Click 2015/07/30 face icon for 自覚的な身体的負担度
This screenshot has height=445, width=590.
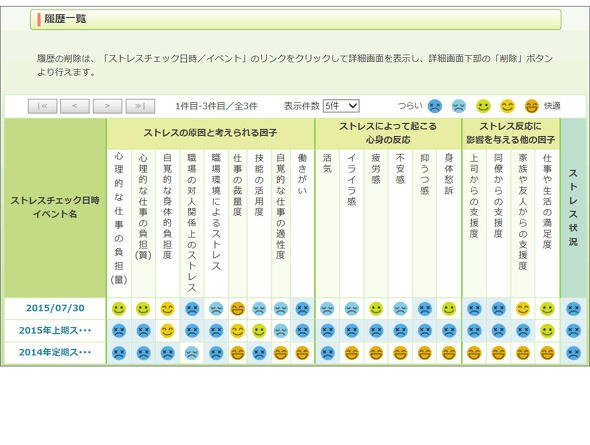[167, 309]
